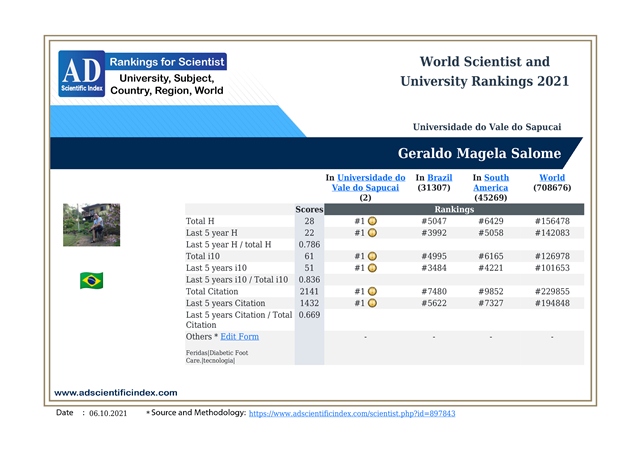This screenshot has width=640, height=453.
Task: Click the World ranking #229855
Action: click(x=552, y=291)
